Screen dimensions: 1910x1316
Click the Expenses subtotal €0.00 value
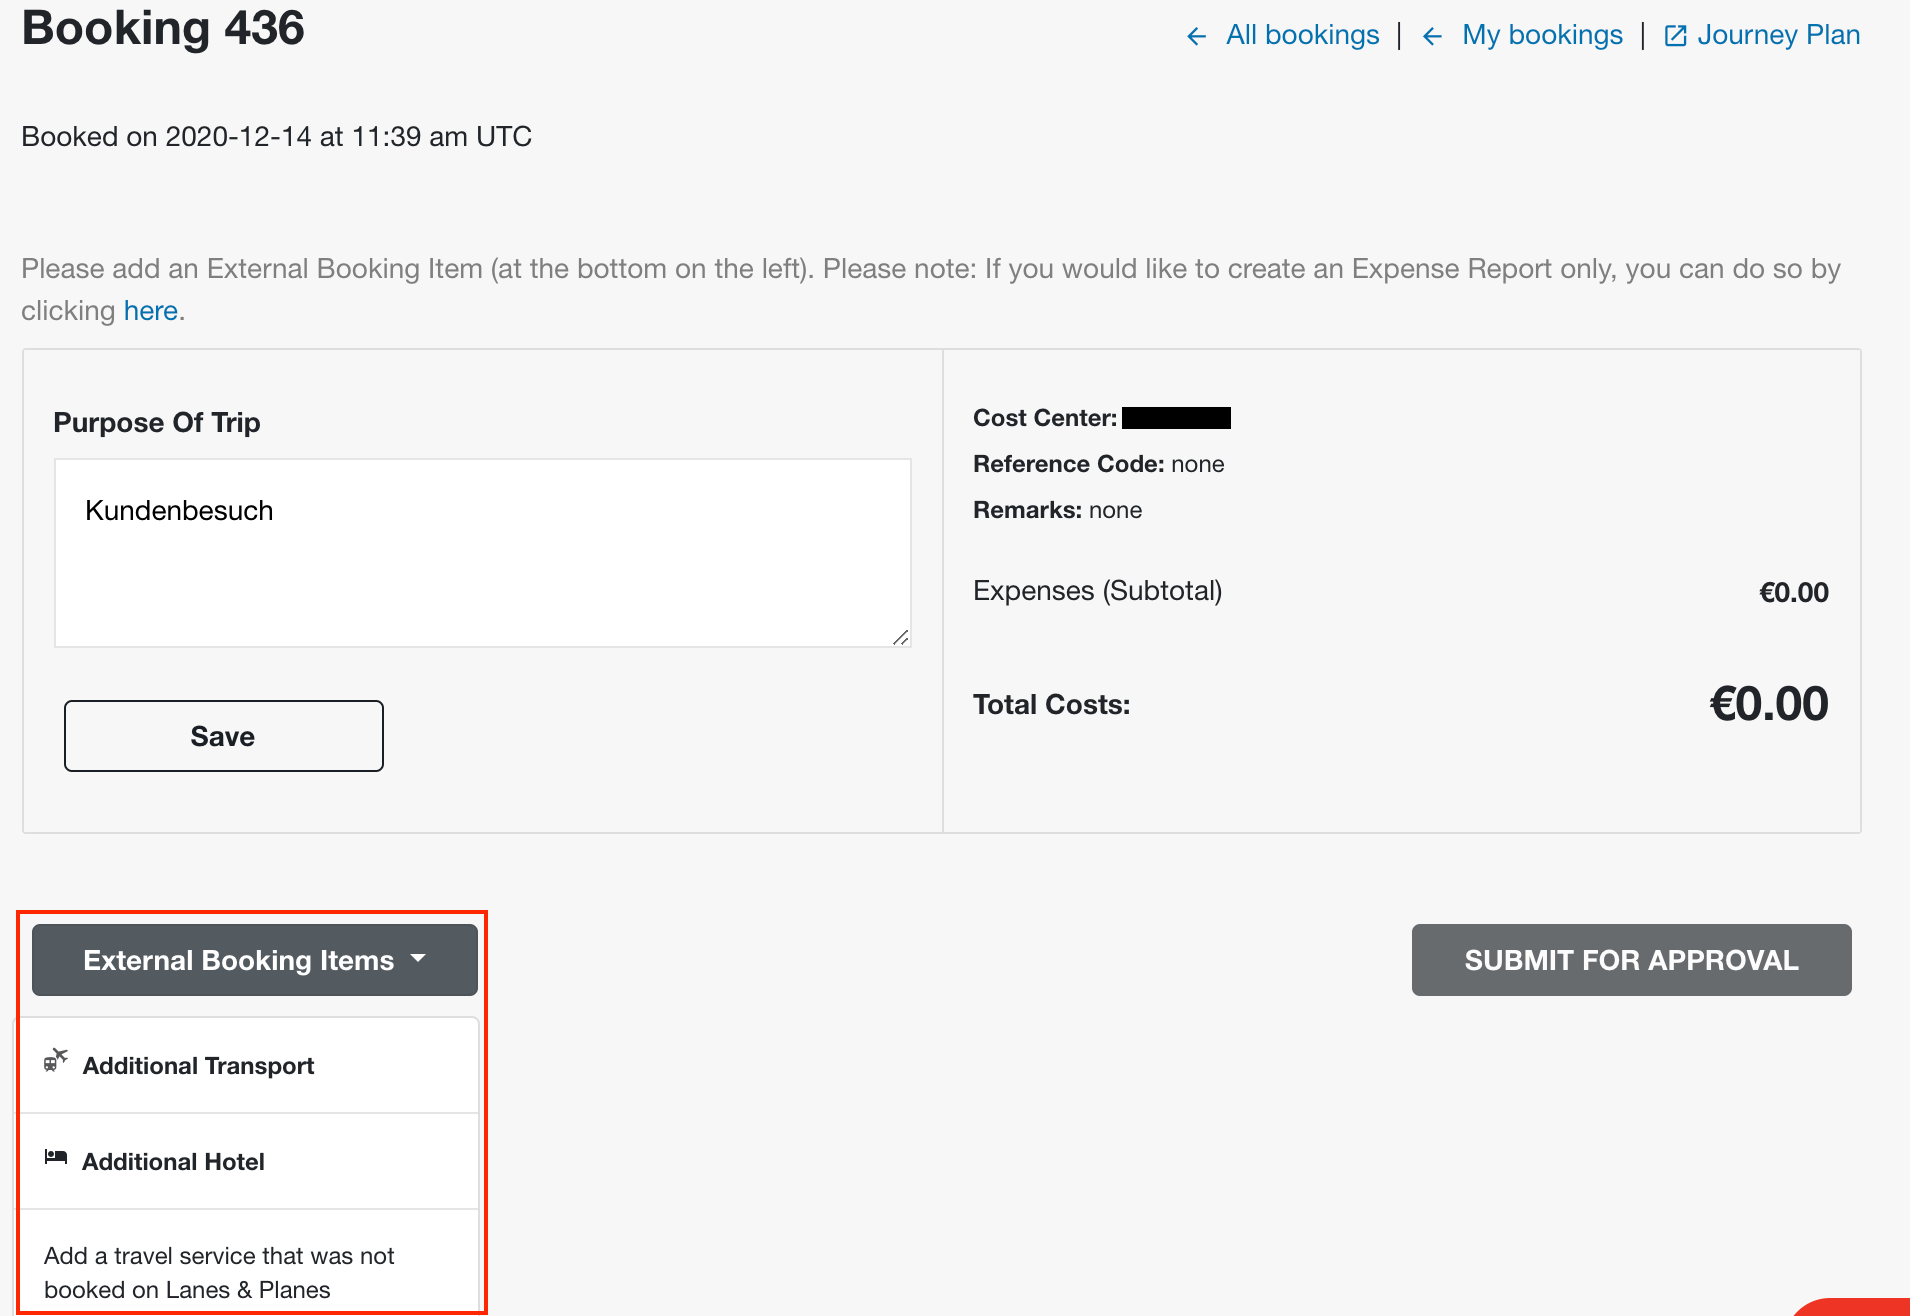(x=1793, y=592)
